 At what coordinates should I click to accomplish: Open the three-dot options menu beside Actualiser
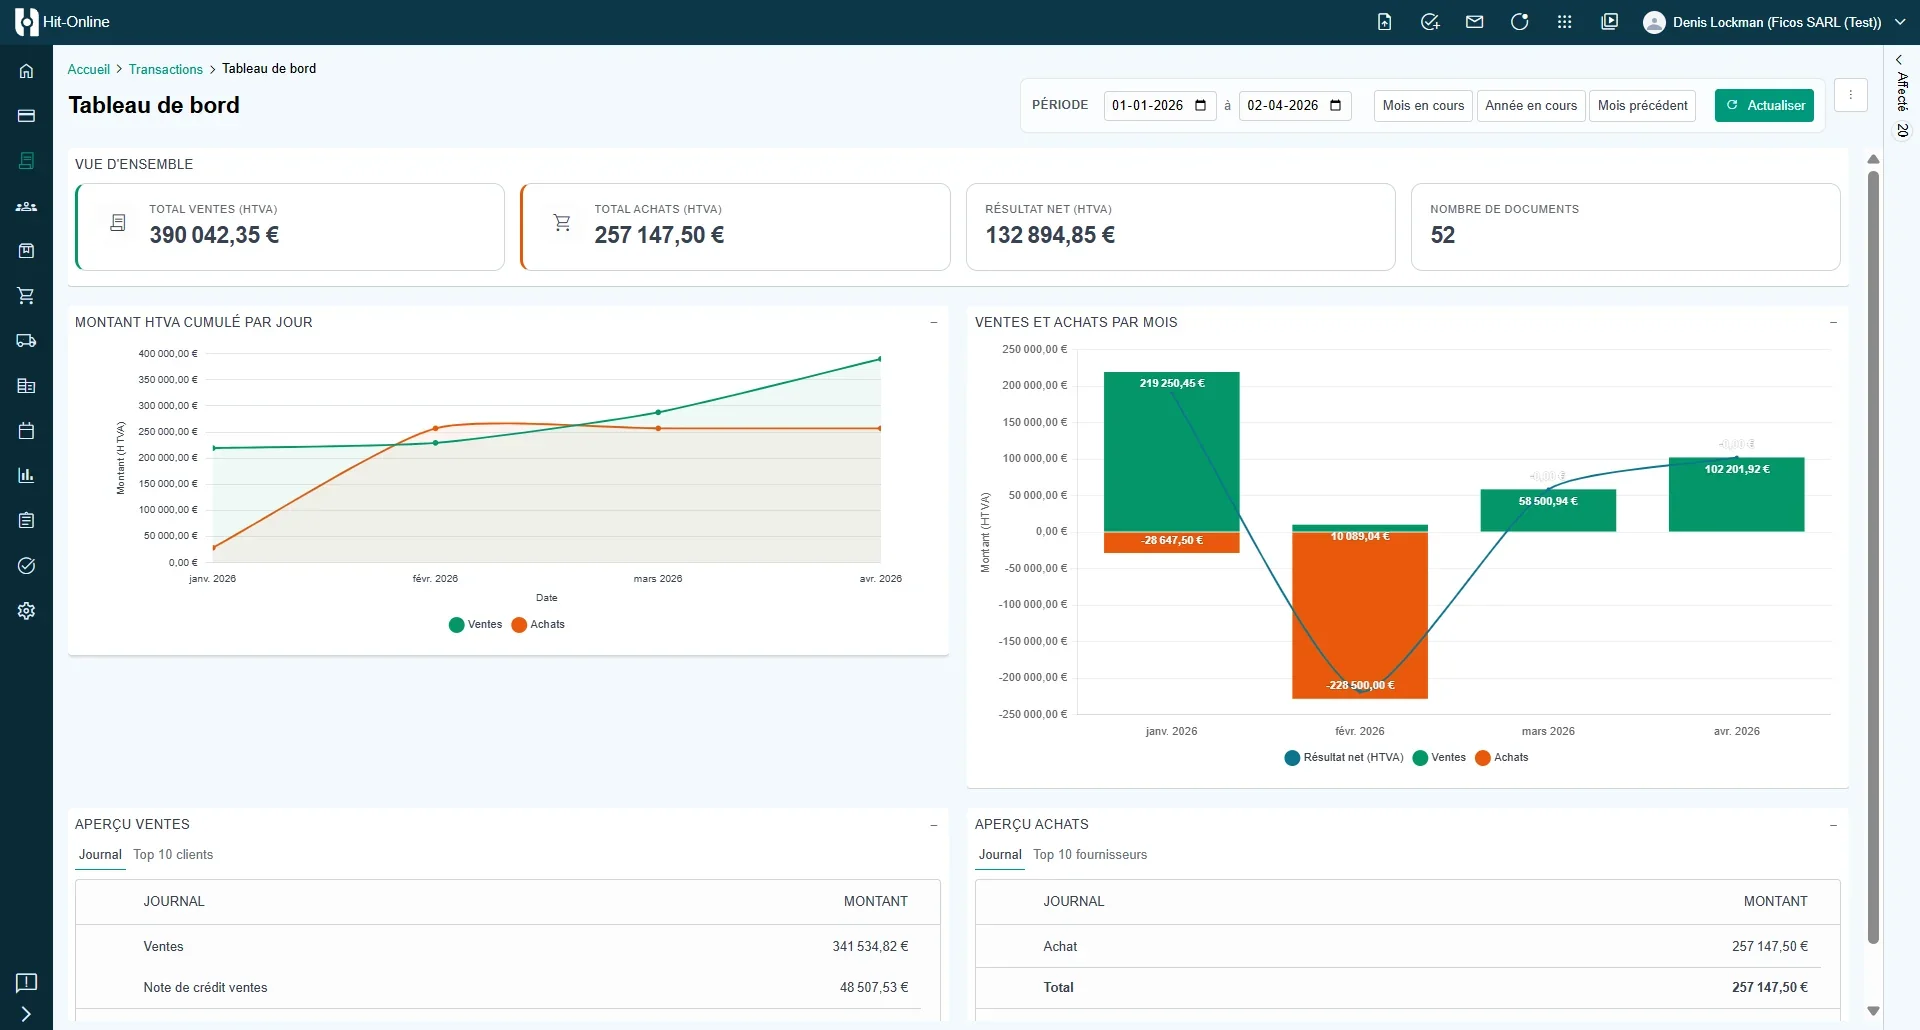[1851, 96]
